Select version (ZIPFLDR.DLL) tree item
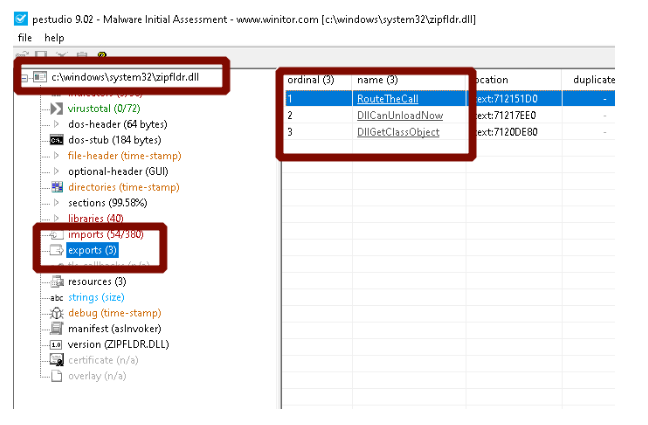Image resolution: width=648 pixels, height=425 pixels. [118, 344]
